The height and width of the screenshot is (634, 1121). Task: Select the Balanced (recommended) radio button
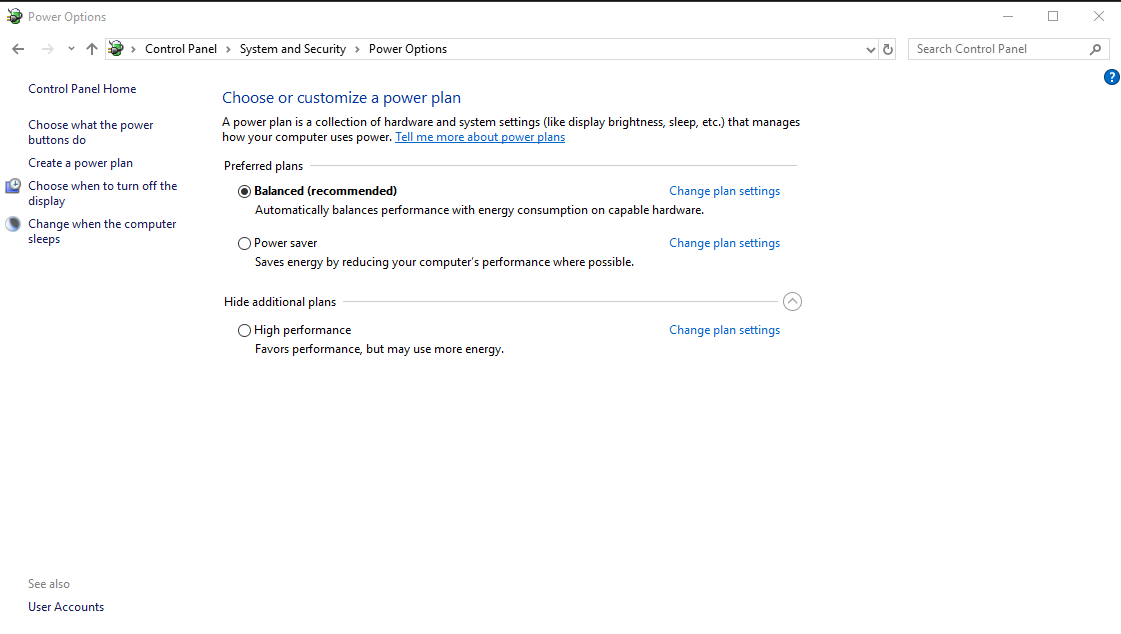tap(245, 192)
